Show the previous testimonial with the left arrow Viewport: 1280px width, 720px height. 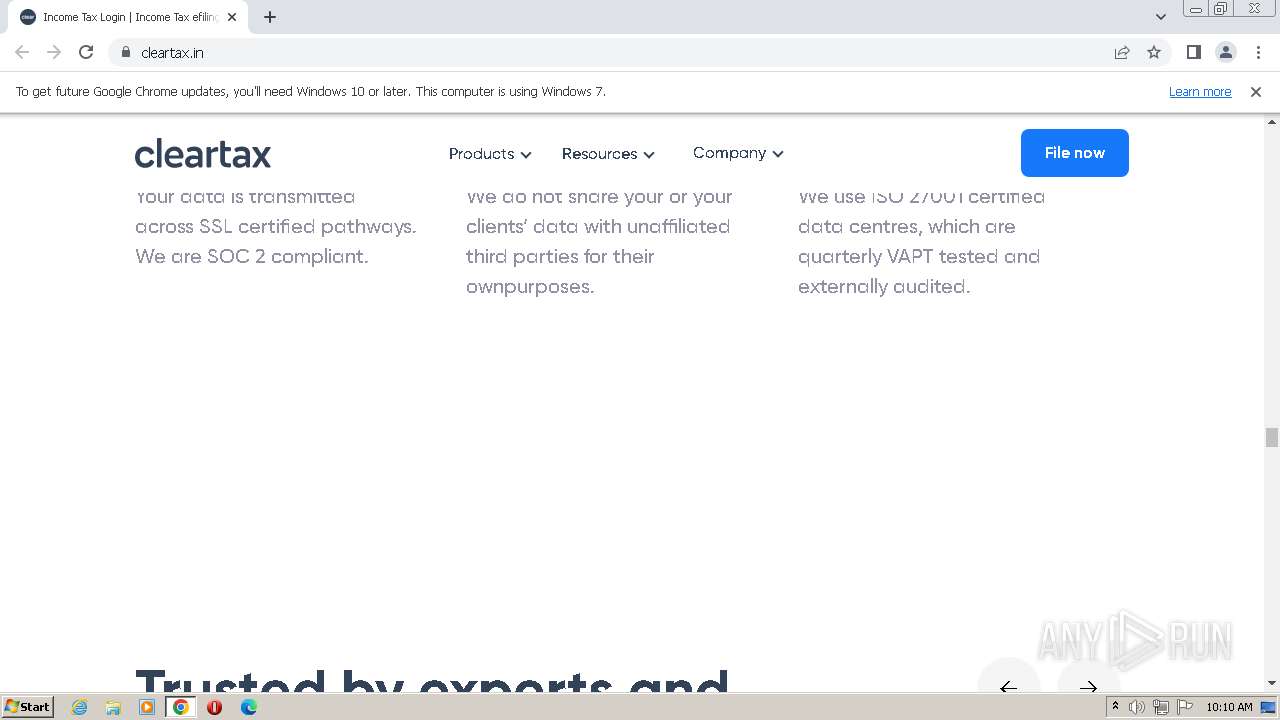click(1009, 687)
